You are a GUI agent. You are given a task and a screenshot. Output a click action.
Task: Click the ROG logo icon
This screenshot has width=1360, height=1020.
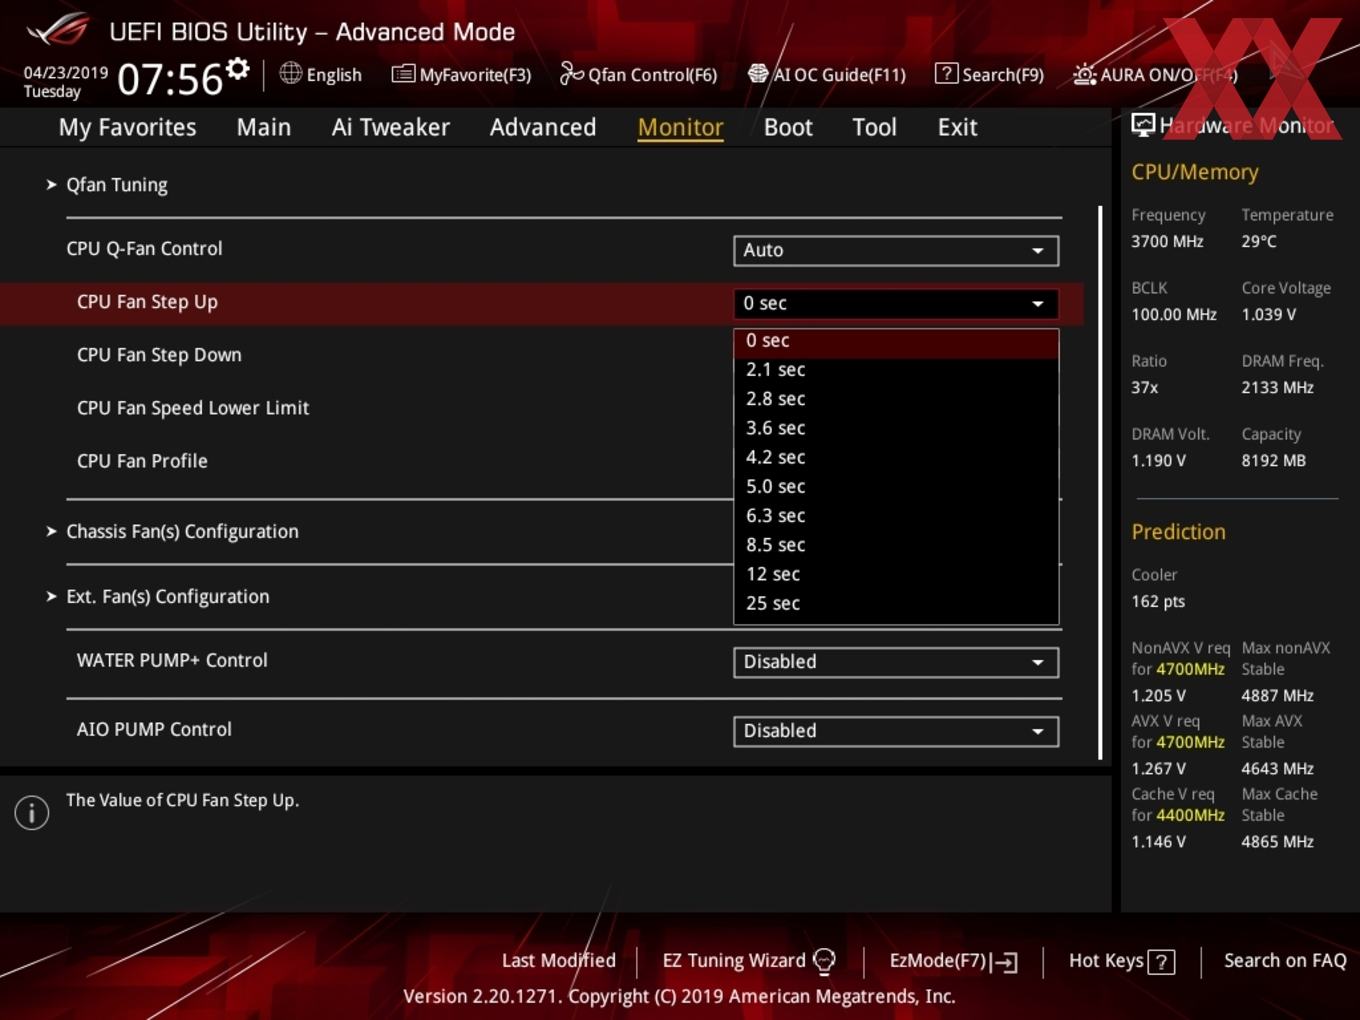tap(59, 30)
